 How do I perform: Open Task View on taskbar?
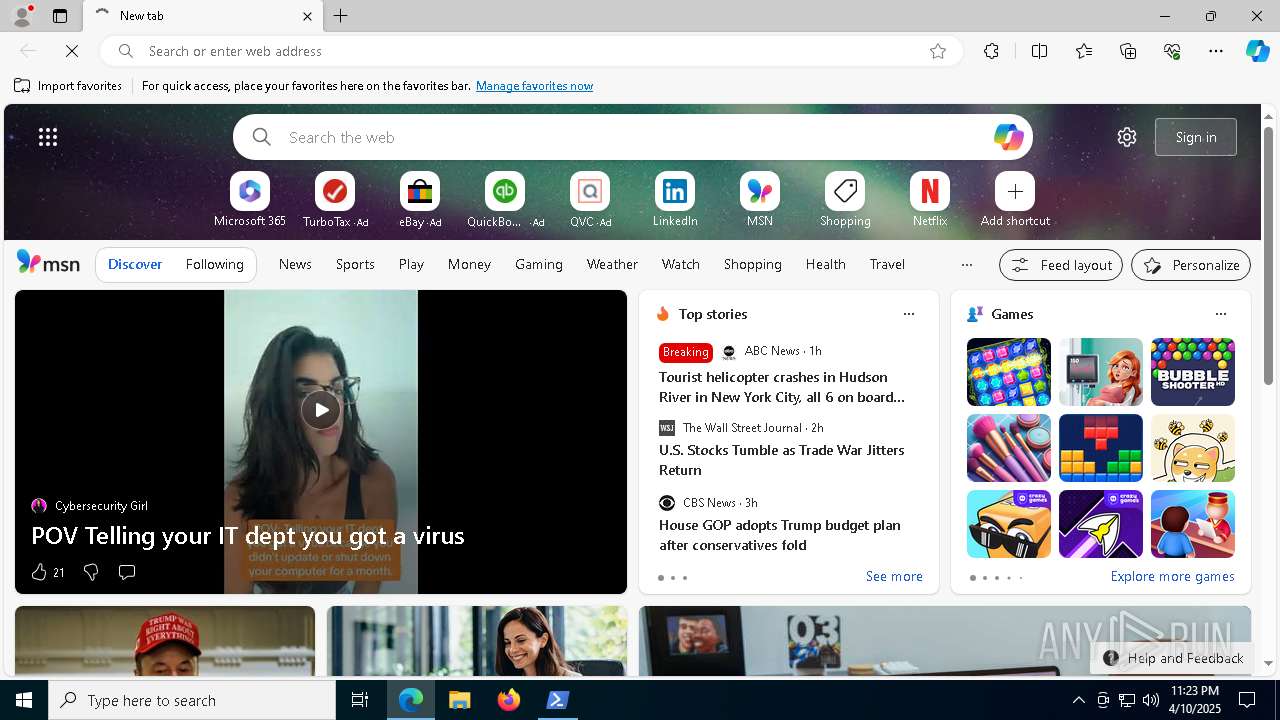click(x=360, y=700)
